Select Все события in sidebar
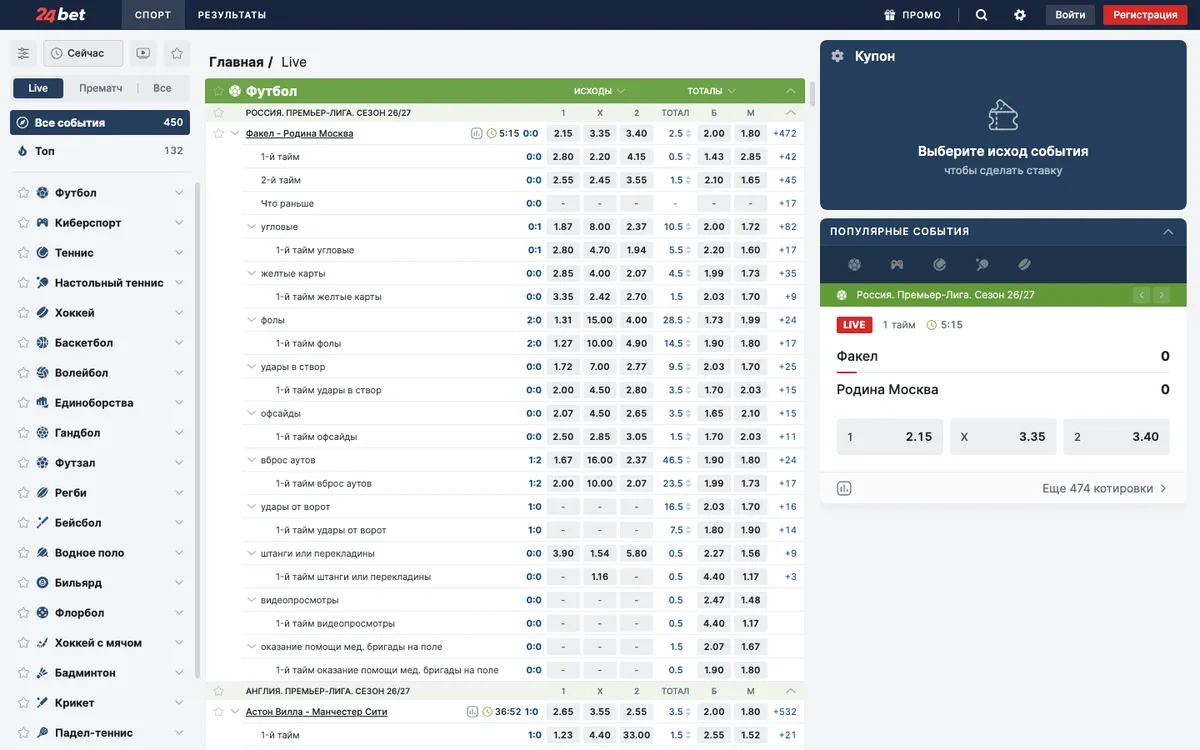The image size is (1200, 750). point(100,122)
